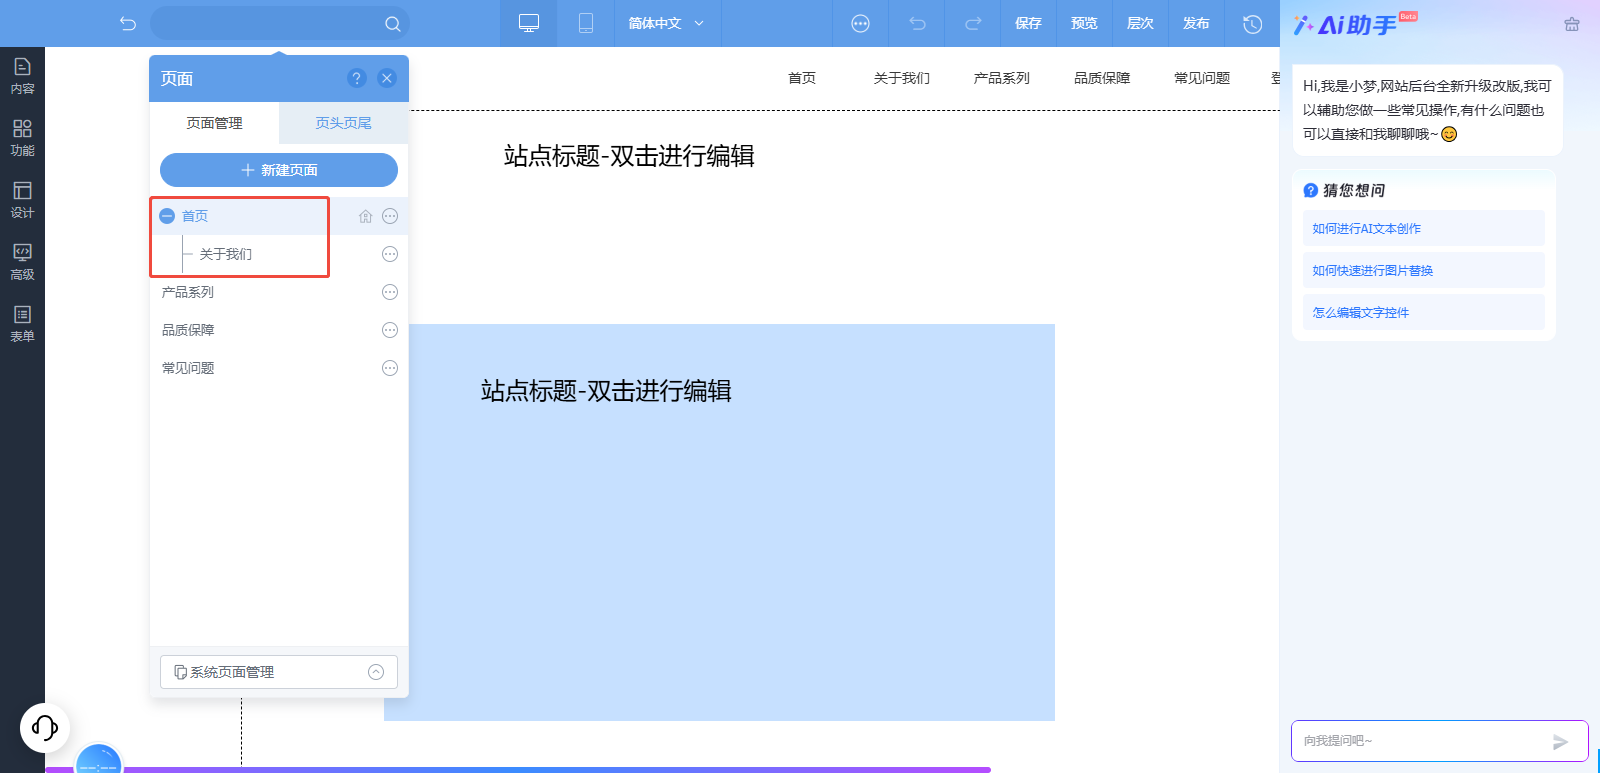
Task: Open the history clock icon
Action: point(1252,24)
